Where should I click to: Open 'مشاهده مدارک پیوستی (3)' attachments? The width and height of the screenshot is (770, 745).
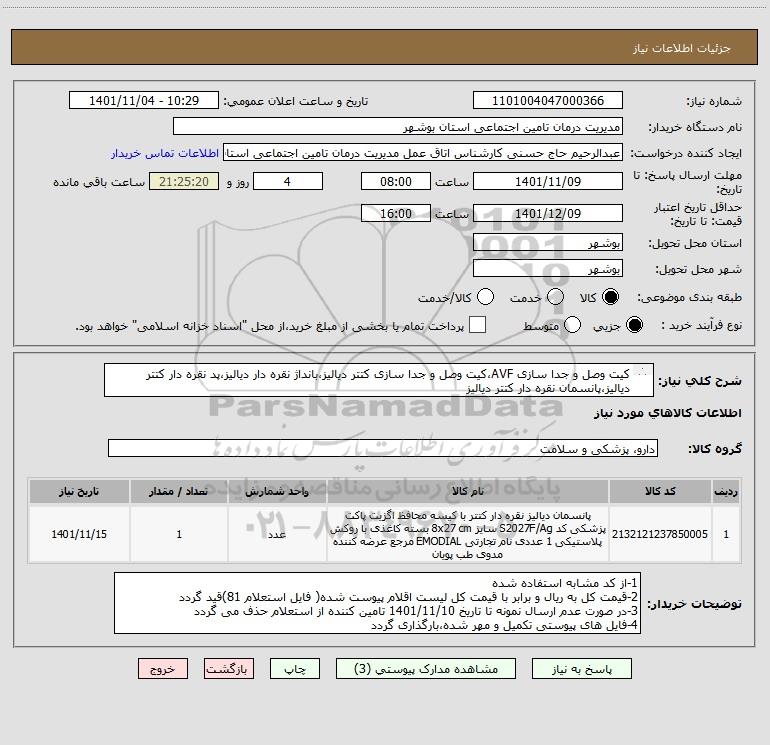coord(426,669)
